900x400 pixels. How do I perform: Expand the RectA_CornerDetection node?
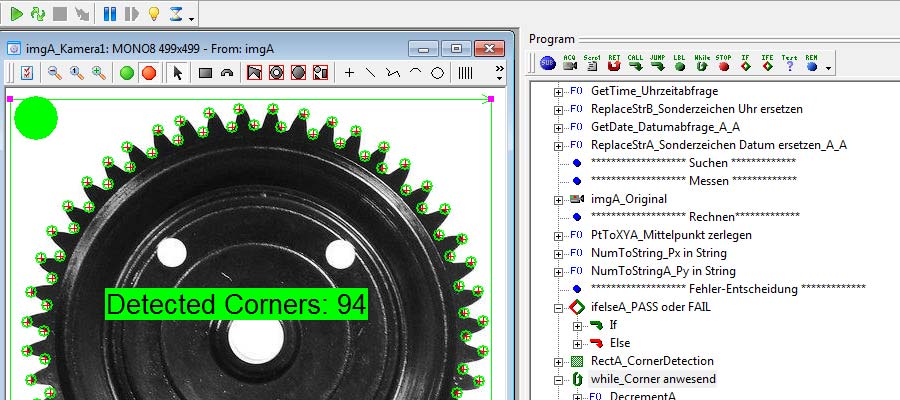click(x=558, y=362)
